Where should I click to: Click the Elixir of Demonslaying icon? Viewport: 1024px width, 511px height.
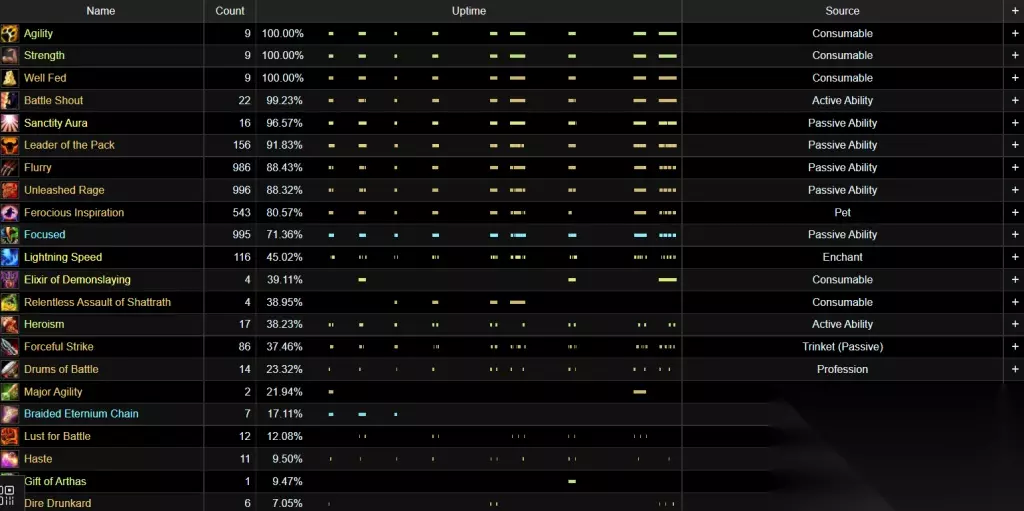click(9, 280)
